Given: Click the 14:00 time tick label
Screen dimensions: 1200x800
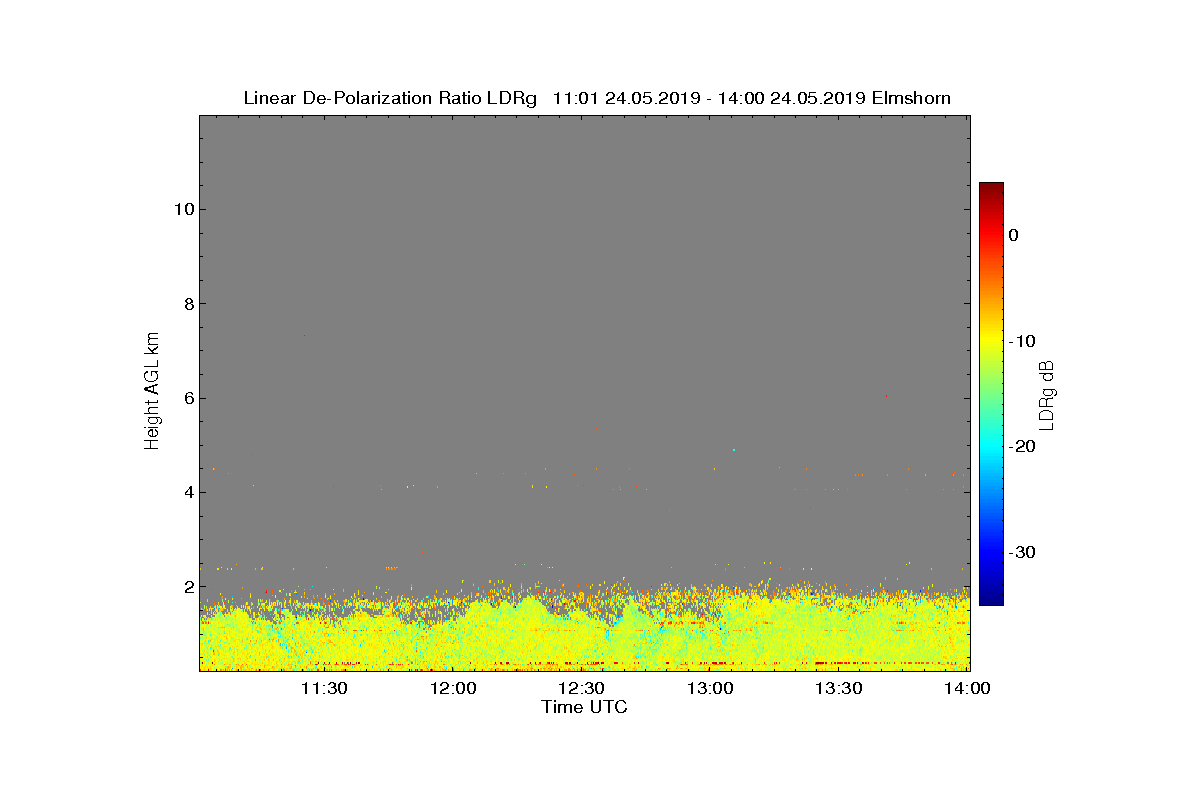Looking at the screenshot, I should coord(967,689).
